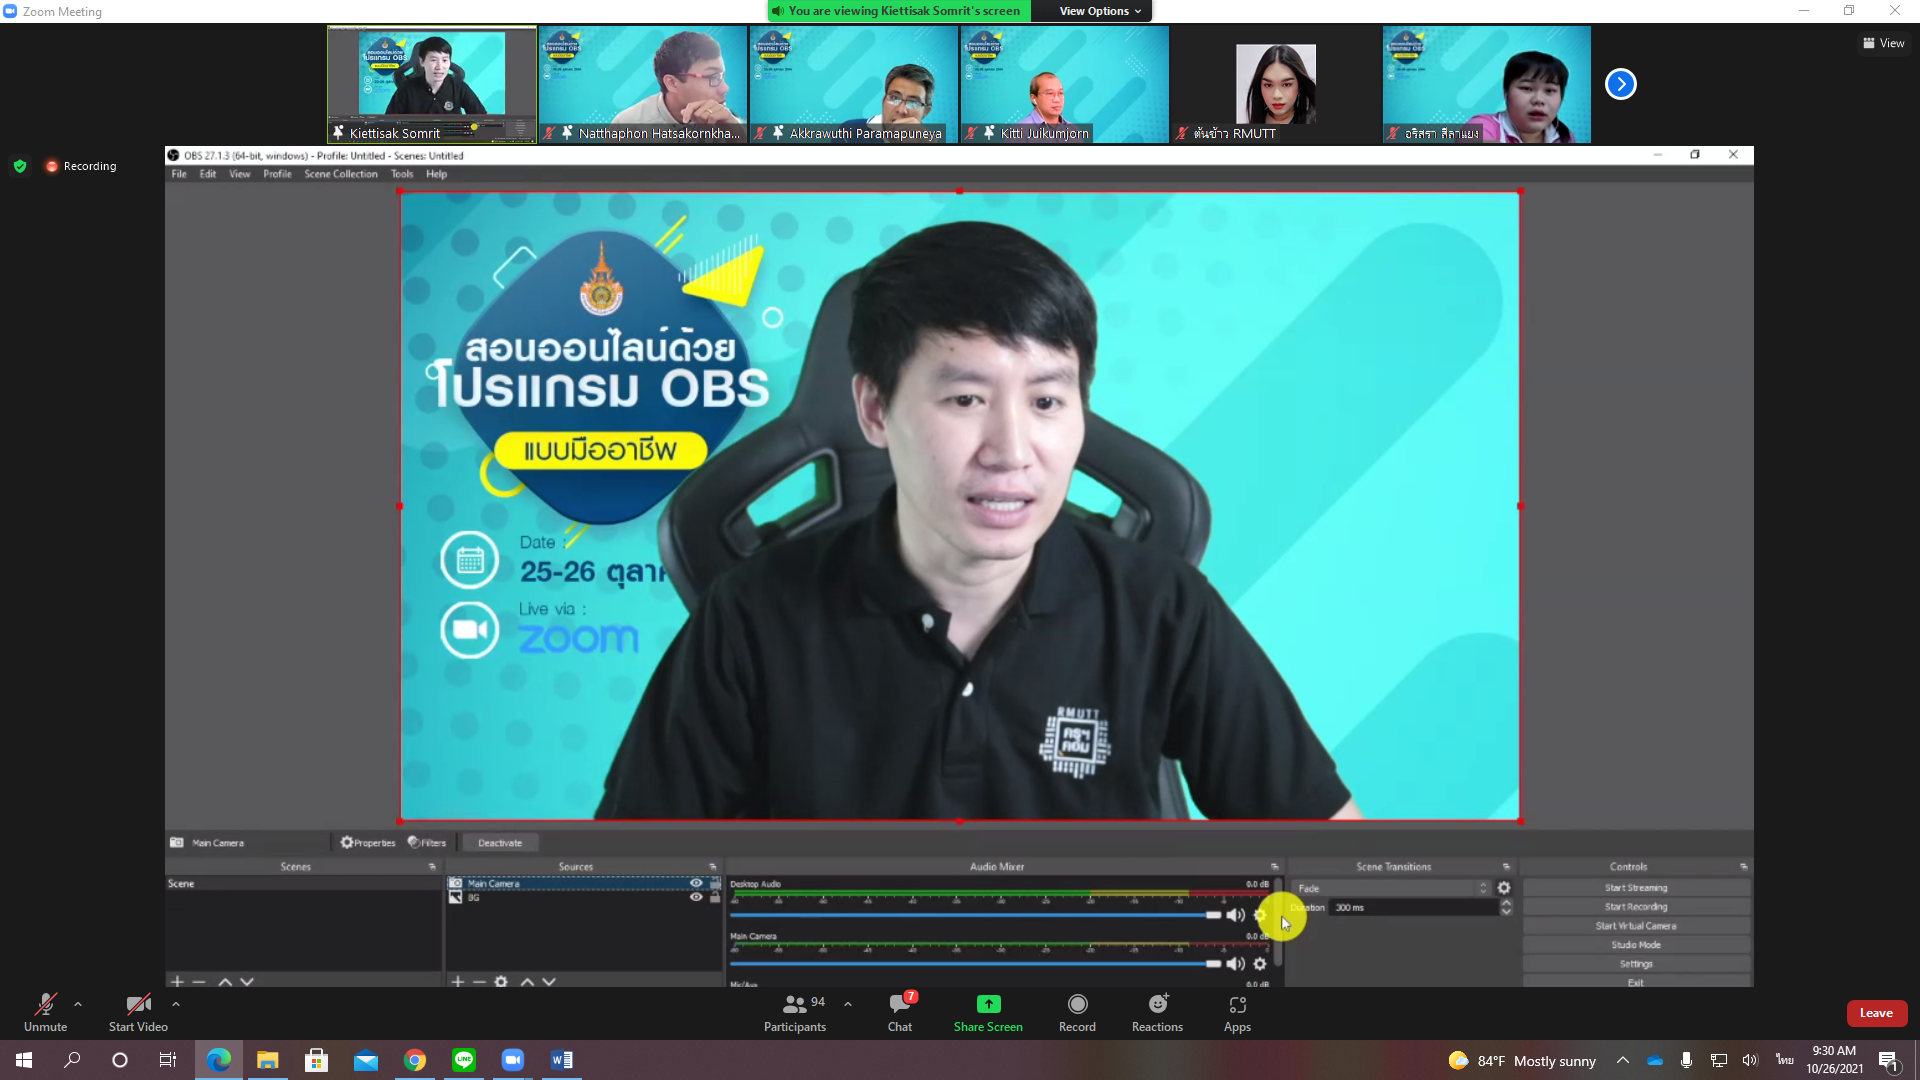Open OBS View menu
Screen dimensions: 1920x1080
240,174
